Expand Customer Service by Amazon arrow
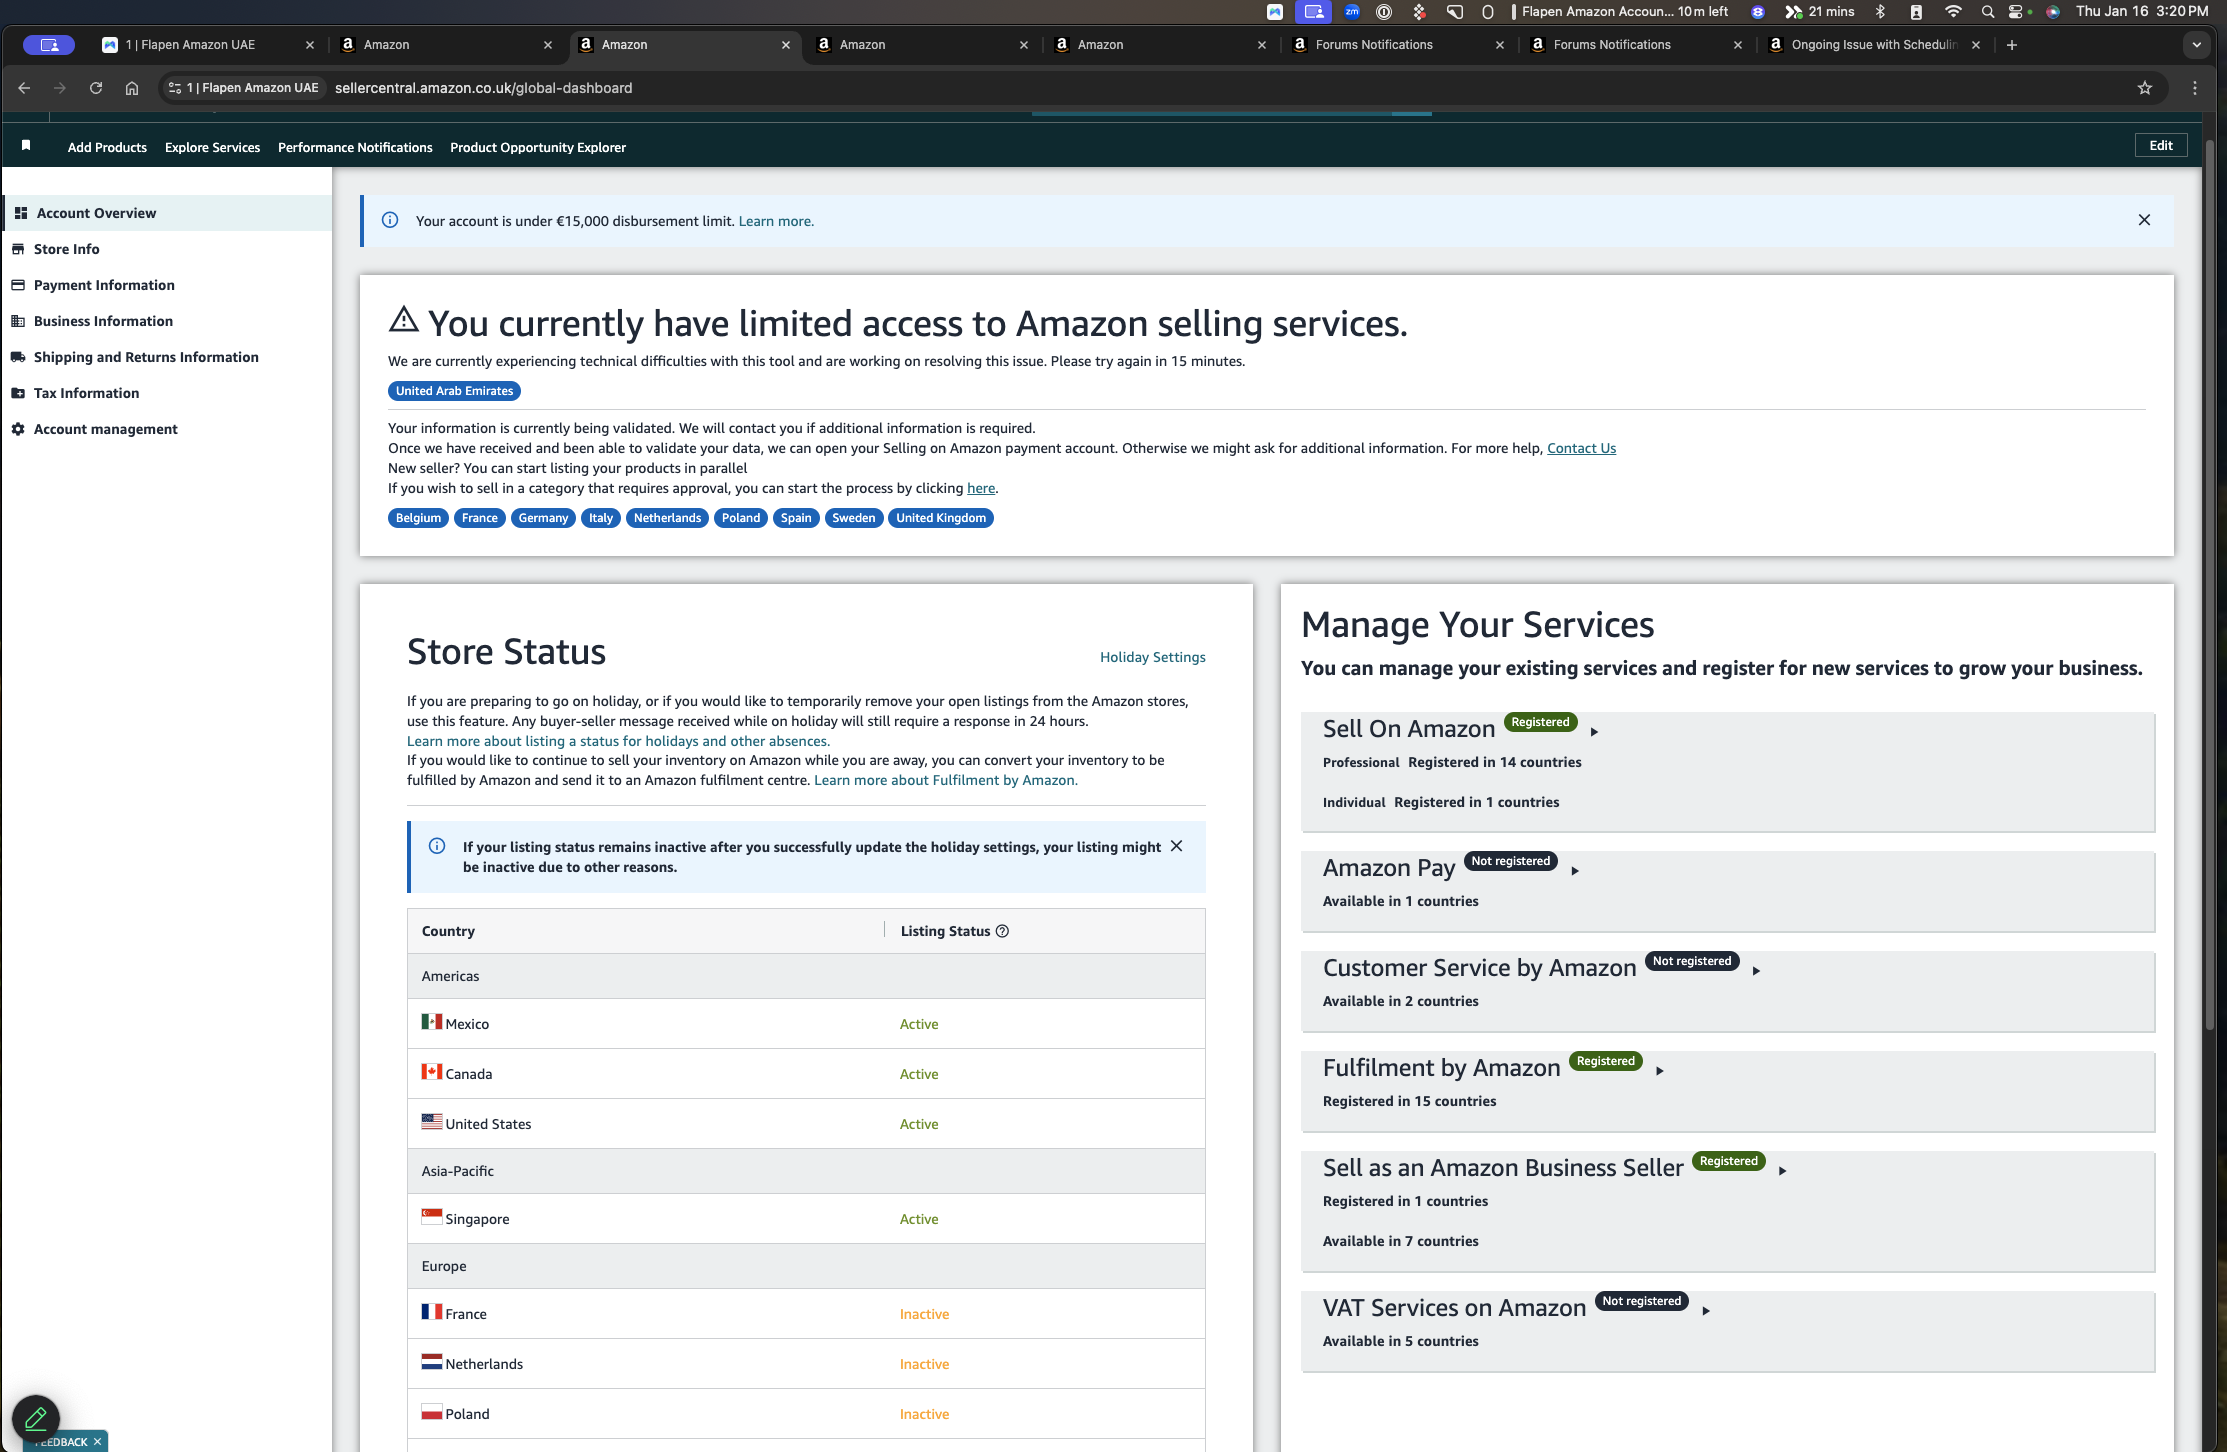Image resolution: width=2227 pixels, height=1452 pixels. point(1756,971)
